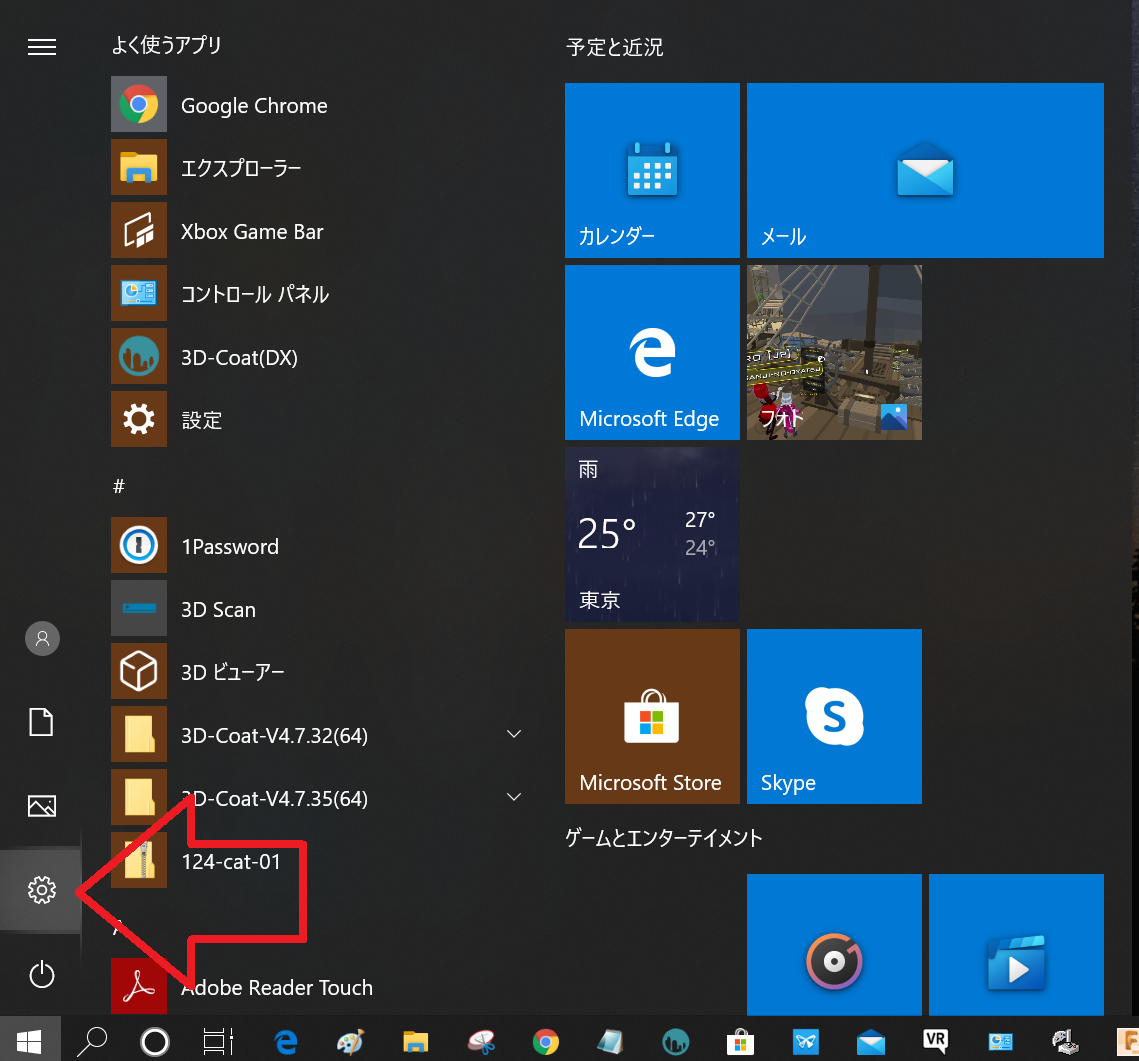
Task: Open taskbar search magnifier
Action: click(92, 1042)
